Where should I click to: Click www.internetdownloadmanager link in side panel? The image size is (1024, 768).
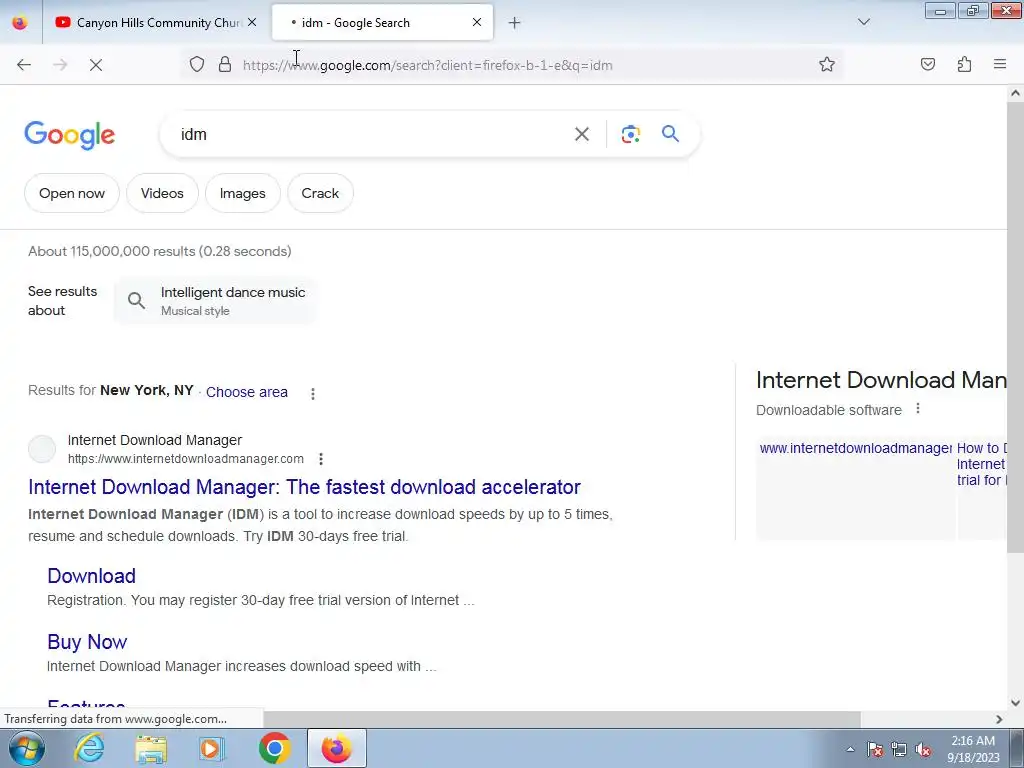click(856, 448)
